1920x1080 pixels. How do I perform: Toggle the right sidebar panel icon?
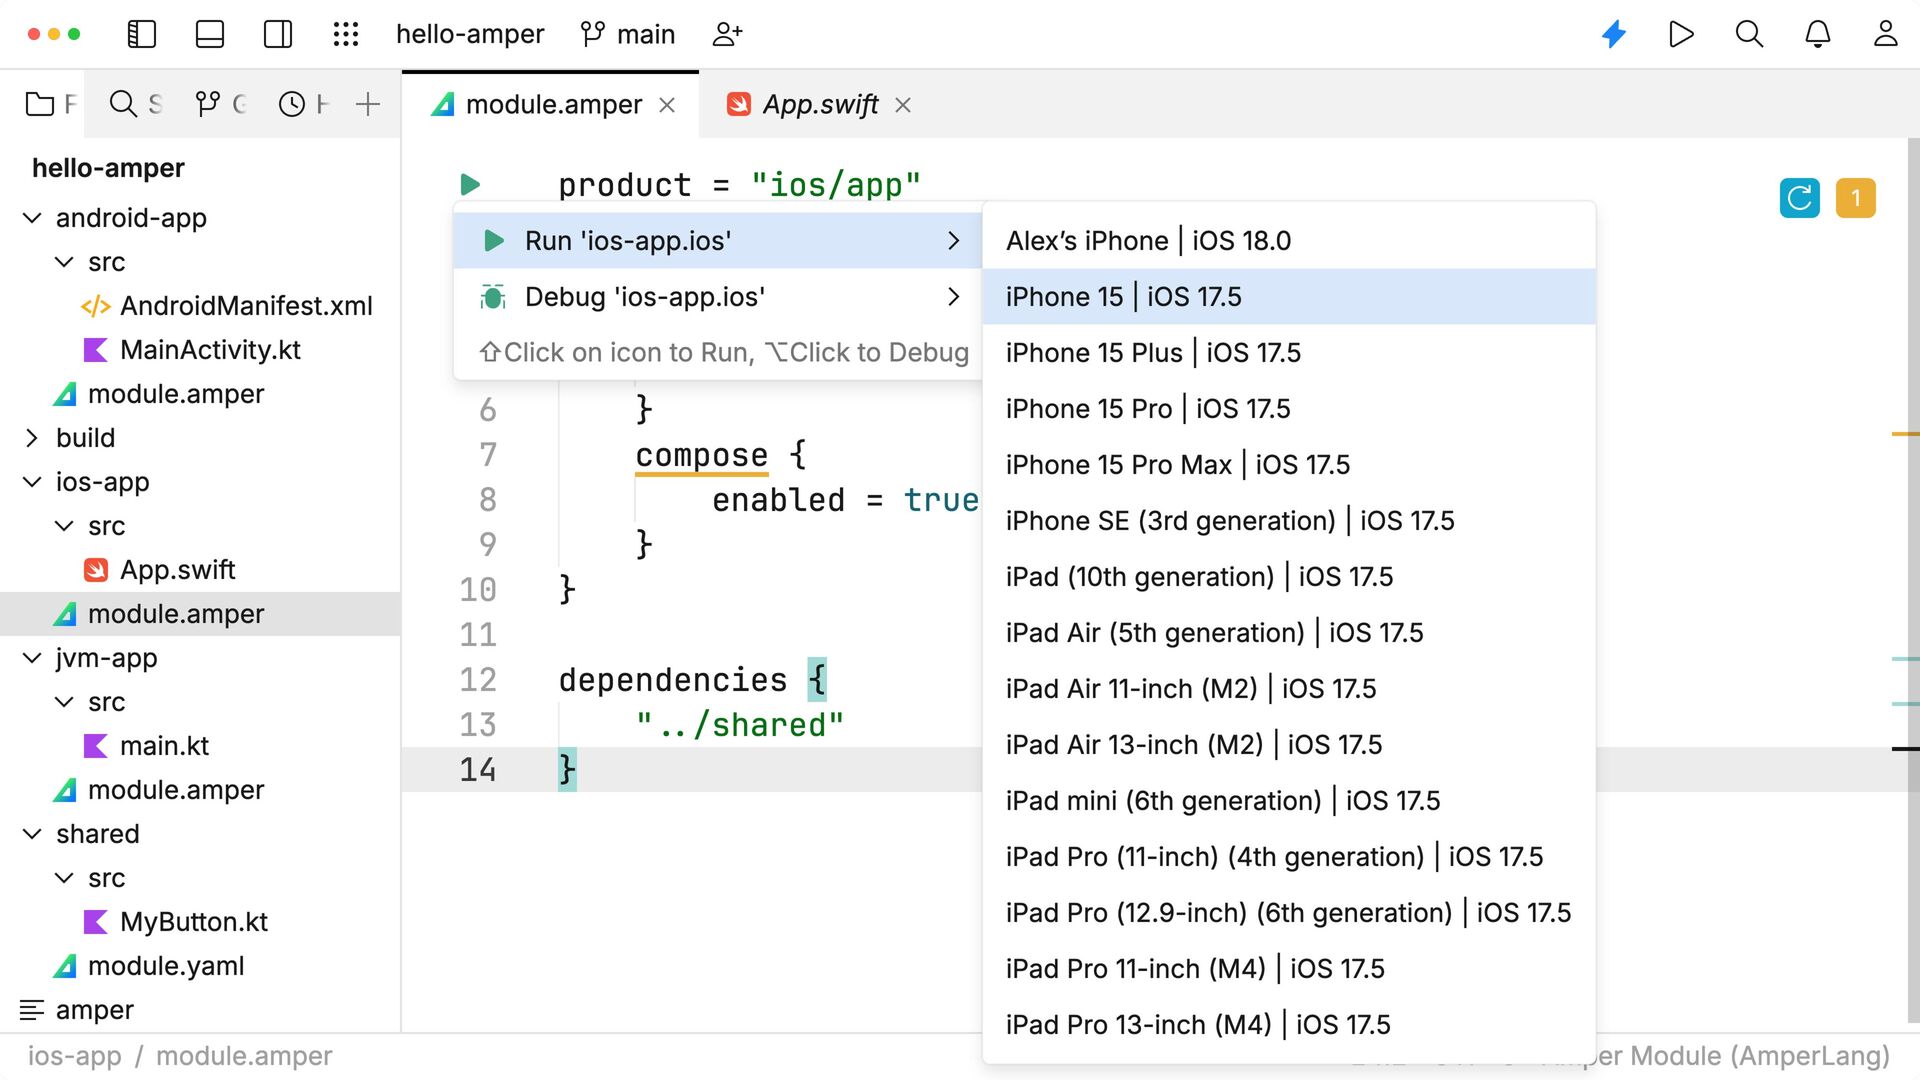tap(278, 34)
